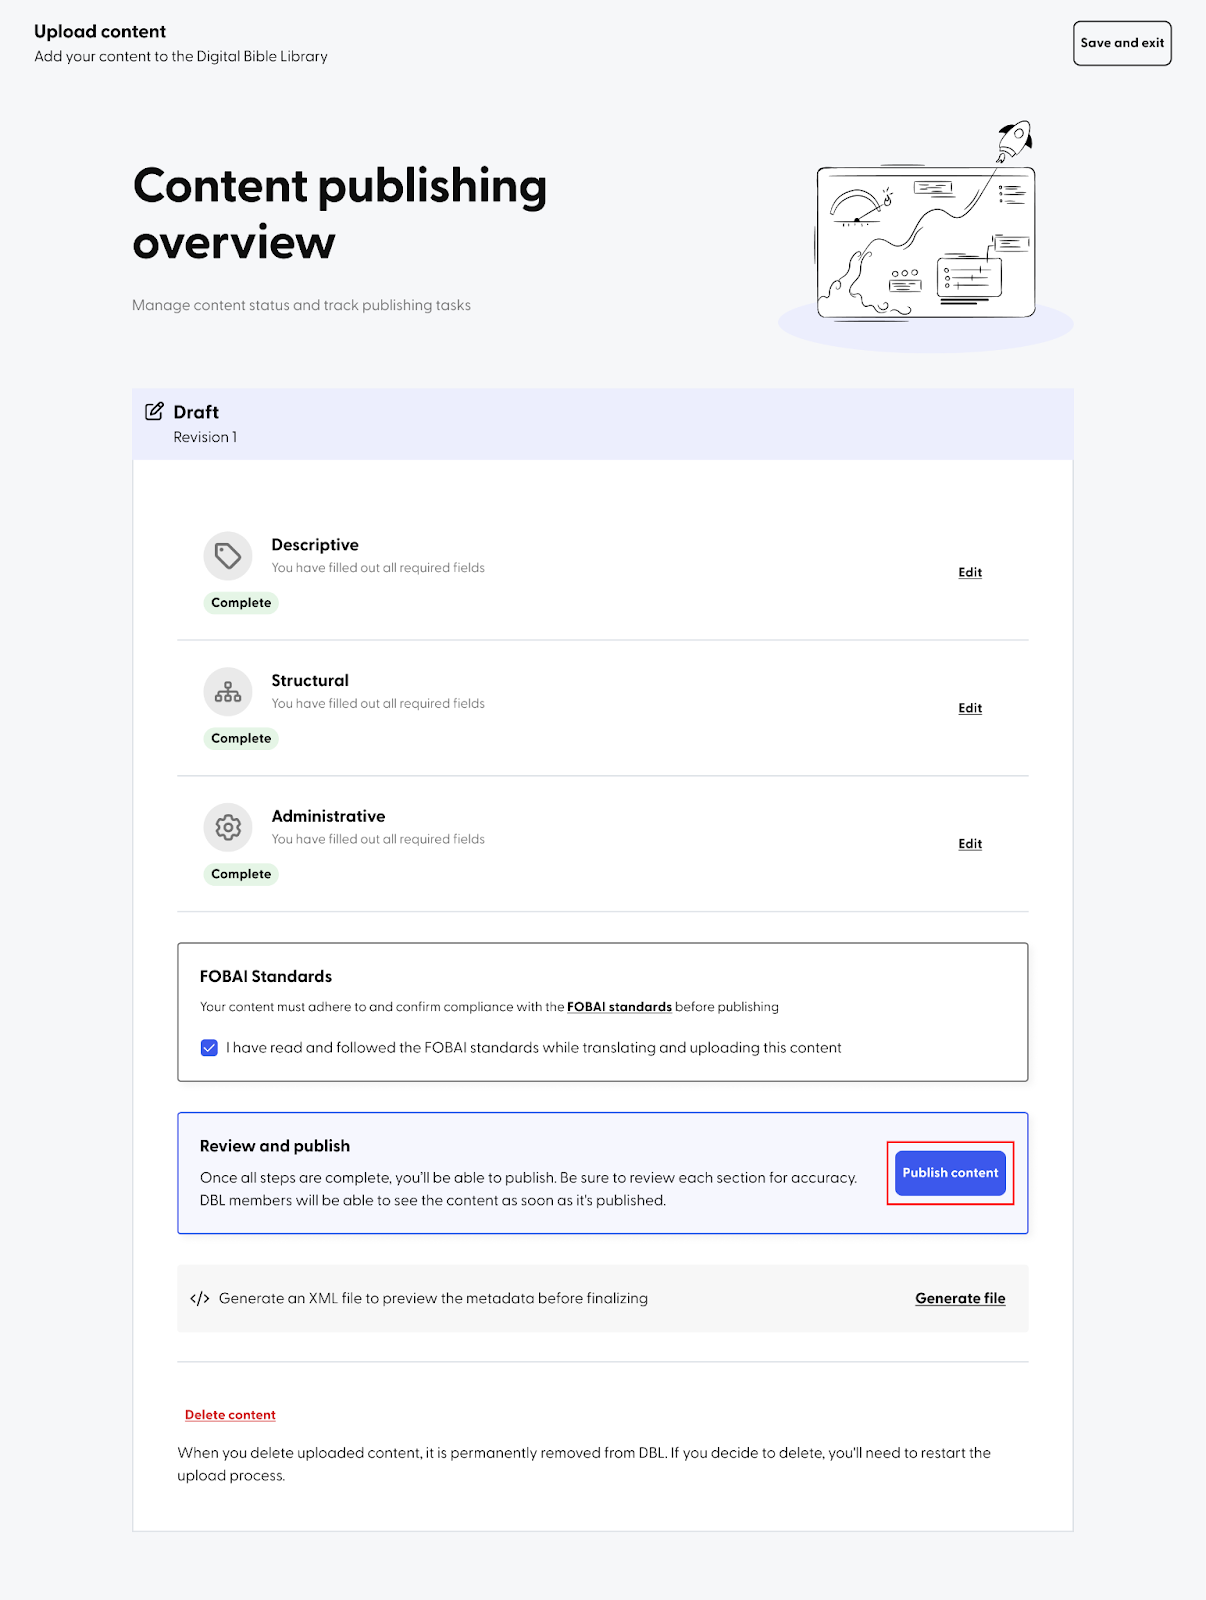Click the XML code brackets icon
This screenshot has height=1600, width=1206.
(x=200, y=1299)
